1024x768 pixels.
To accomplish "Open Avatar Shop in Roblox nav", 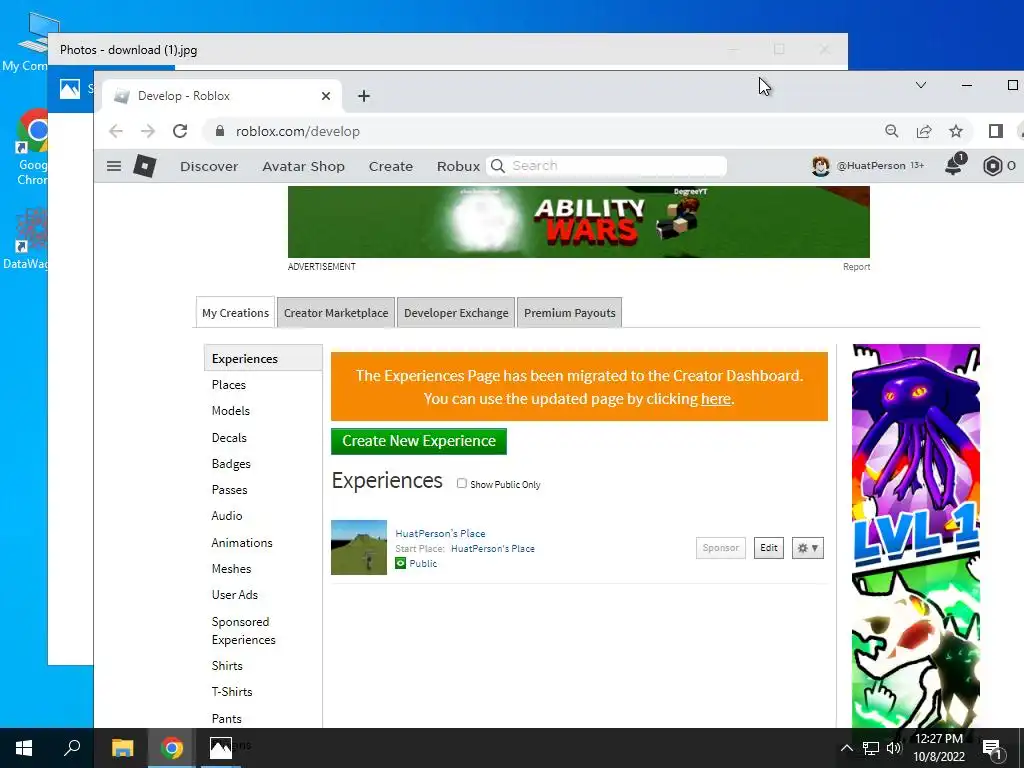I will [303, 167].
